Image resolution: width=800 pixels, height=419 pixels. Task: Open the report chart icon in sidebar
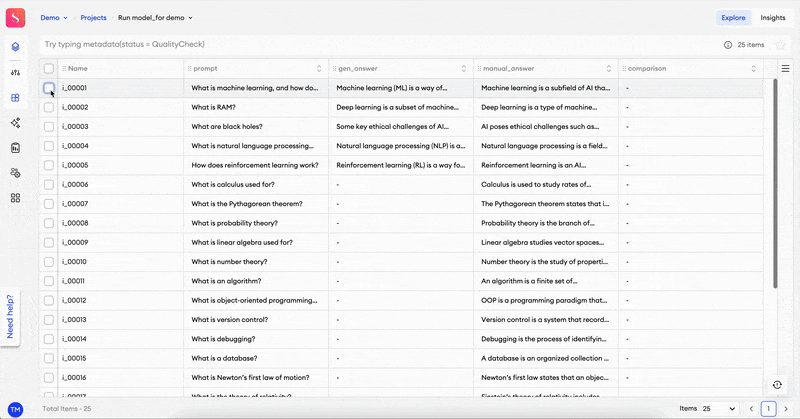click(x=15, y=148)
